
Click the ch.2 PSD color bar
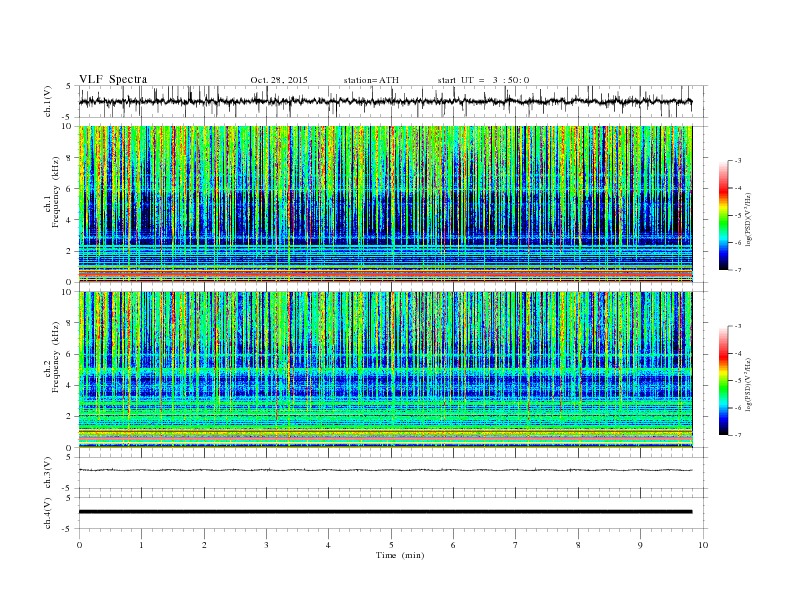[723, 380]
